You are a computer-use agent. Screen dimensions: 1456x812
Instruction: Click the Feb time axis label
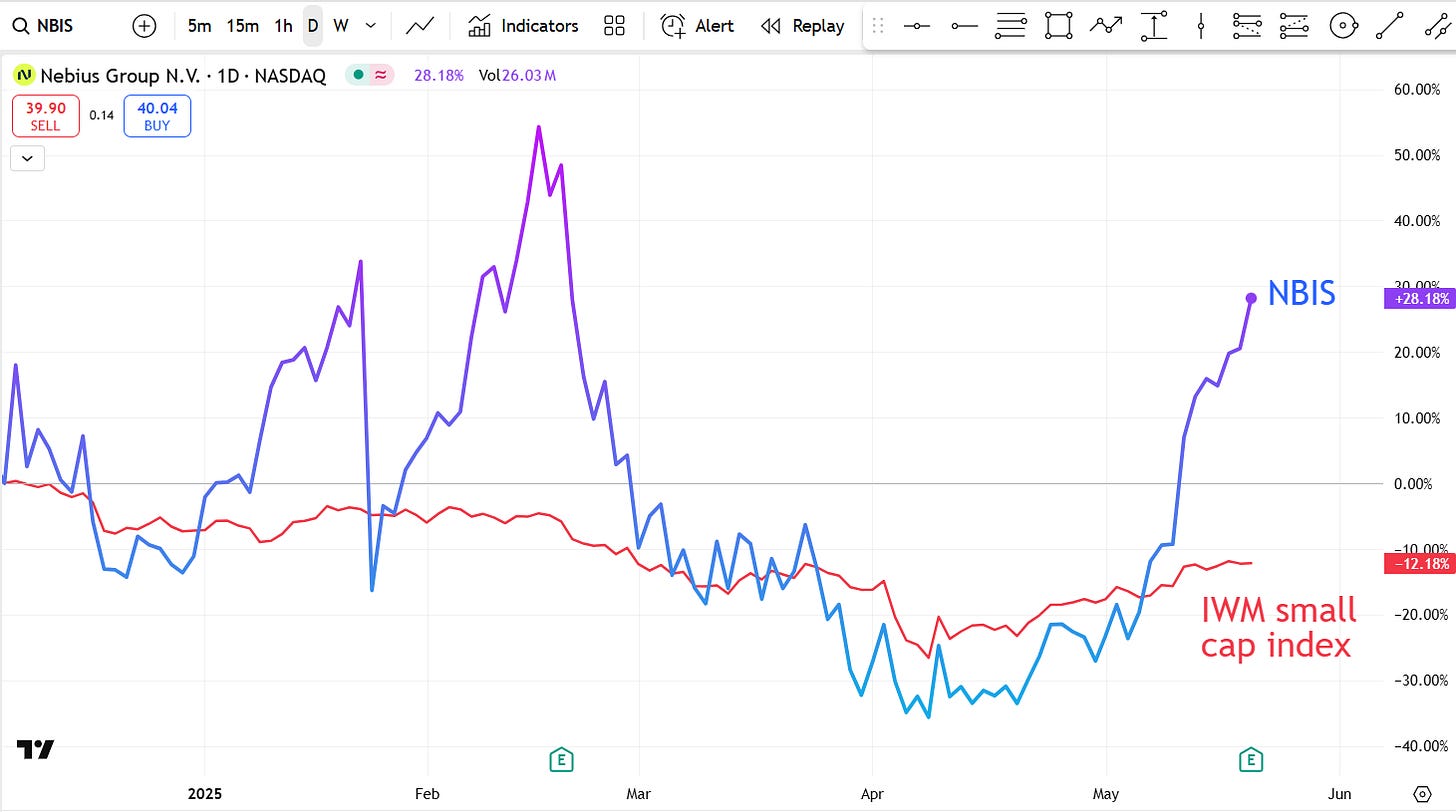(427, 793)
